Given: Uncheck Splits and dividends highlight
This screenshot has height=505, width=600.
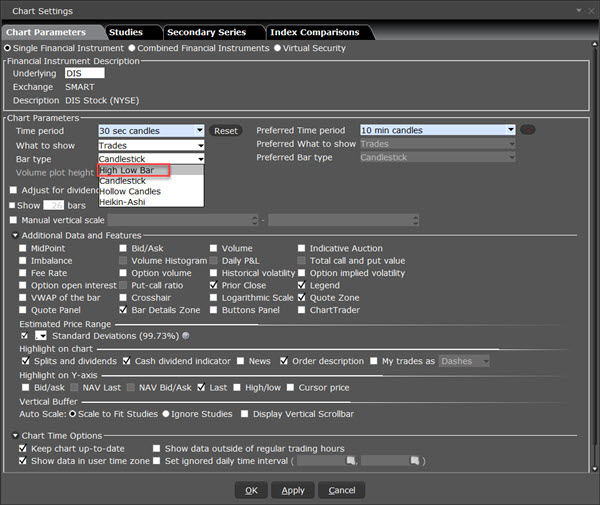Looking at the screenshot, I should pyautogui.click(x=26, y=361).
